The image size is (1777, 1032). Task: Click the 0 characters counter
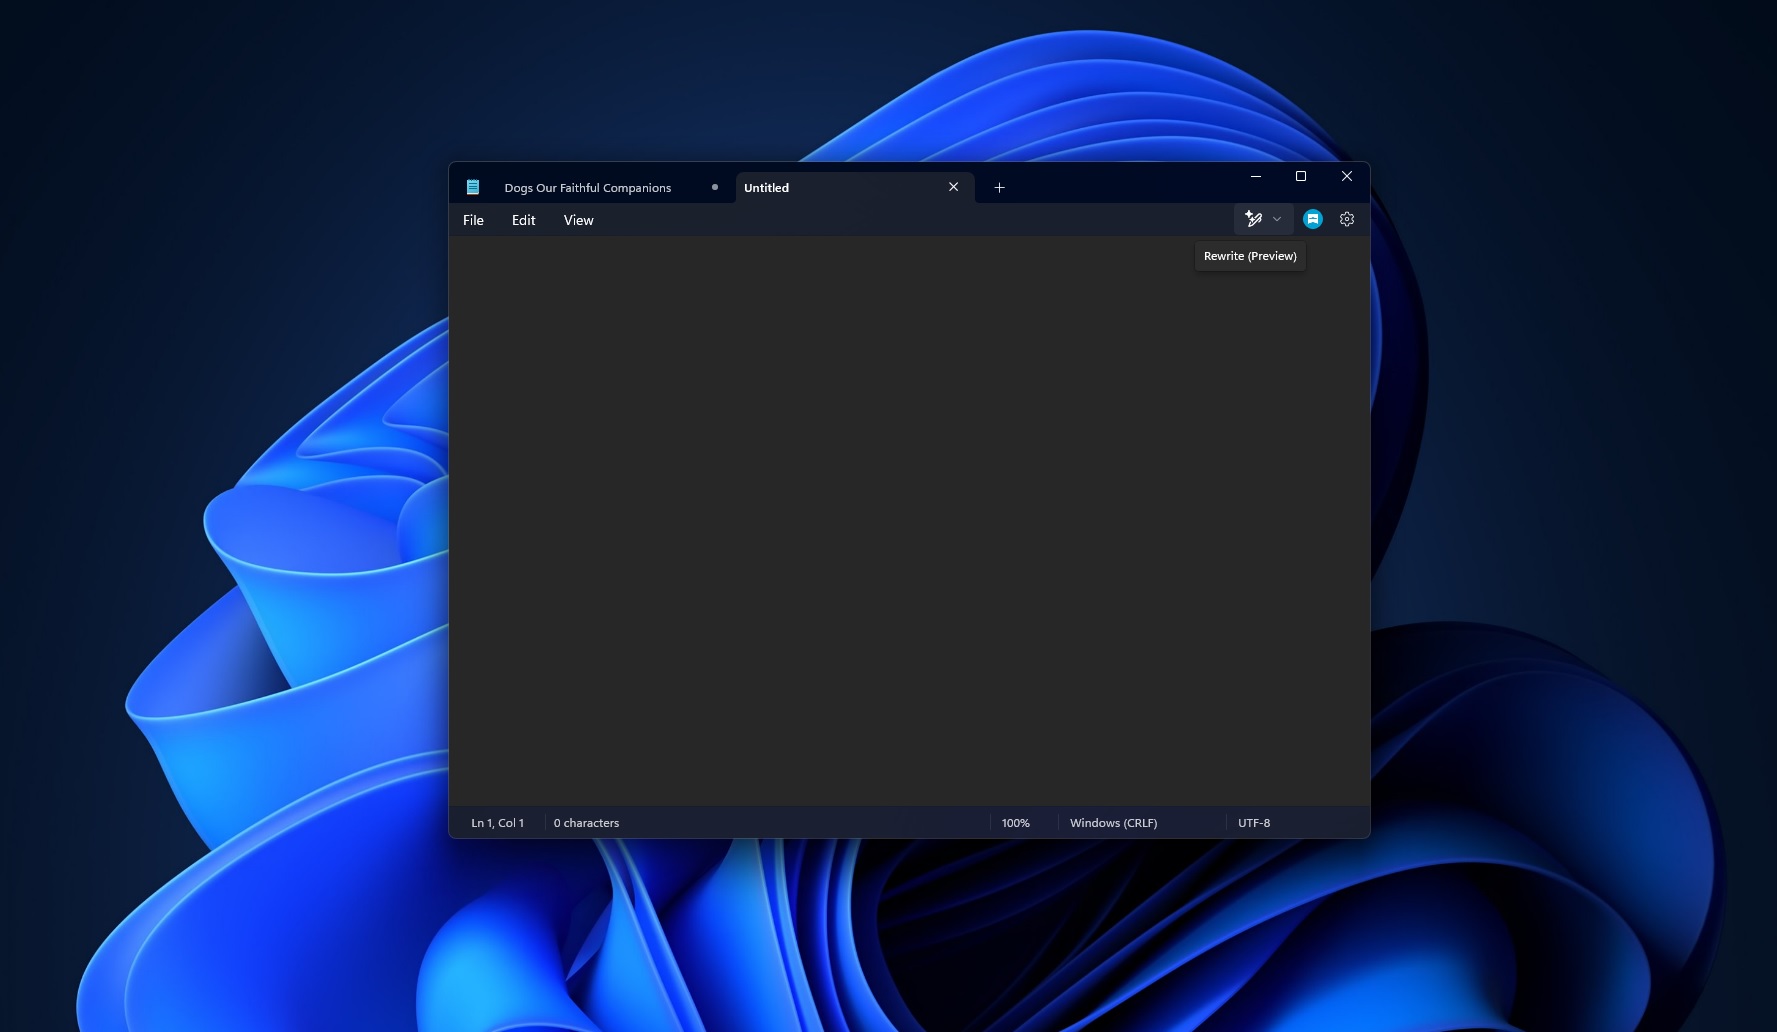(x=586, y=822)
